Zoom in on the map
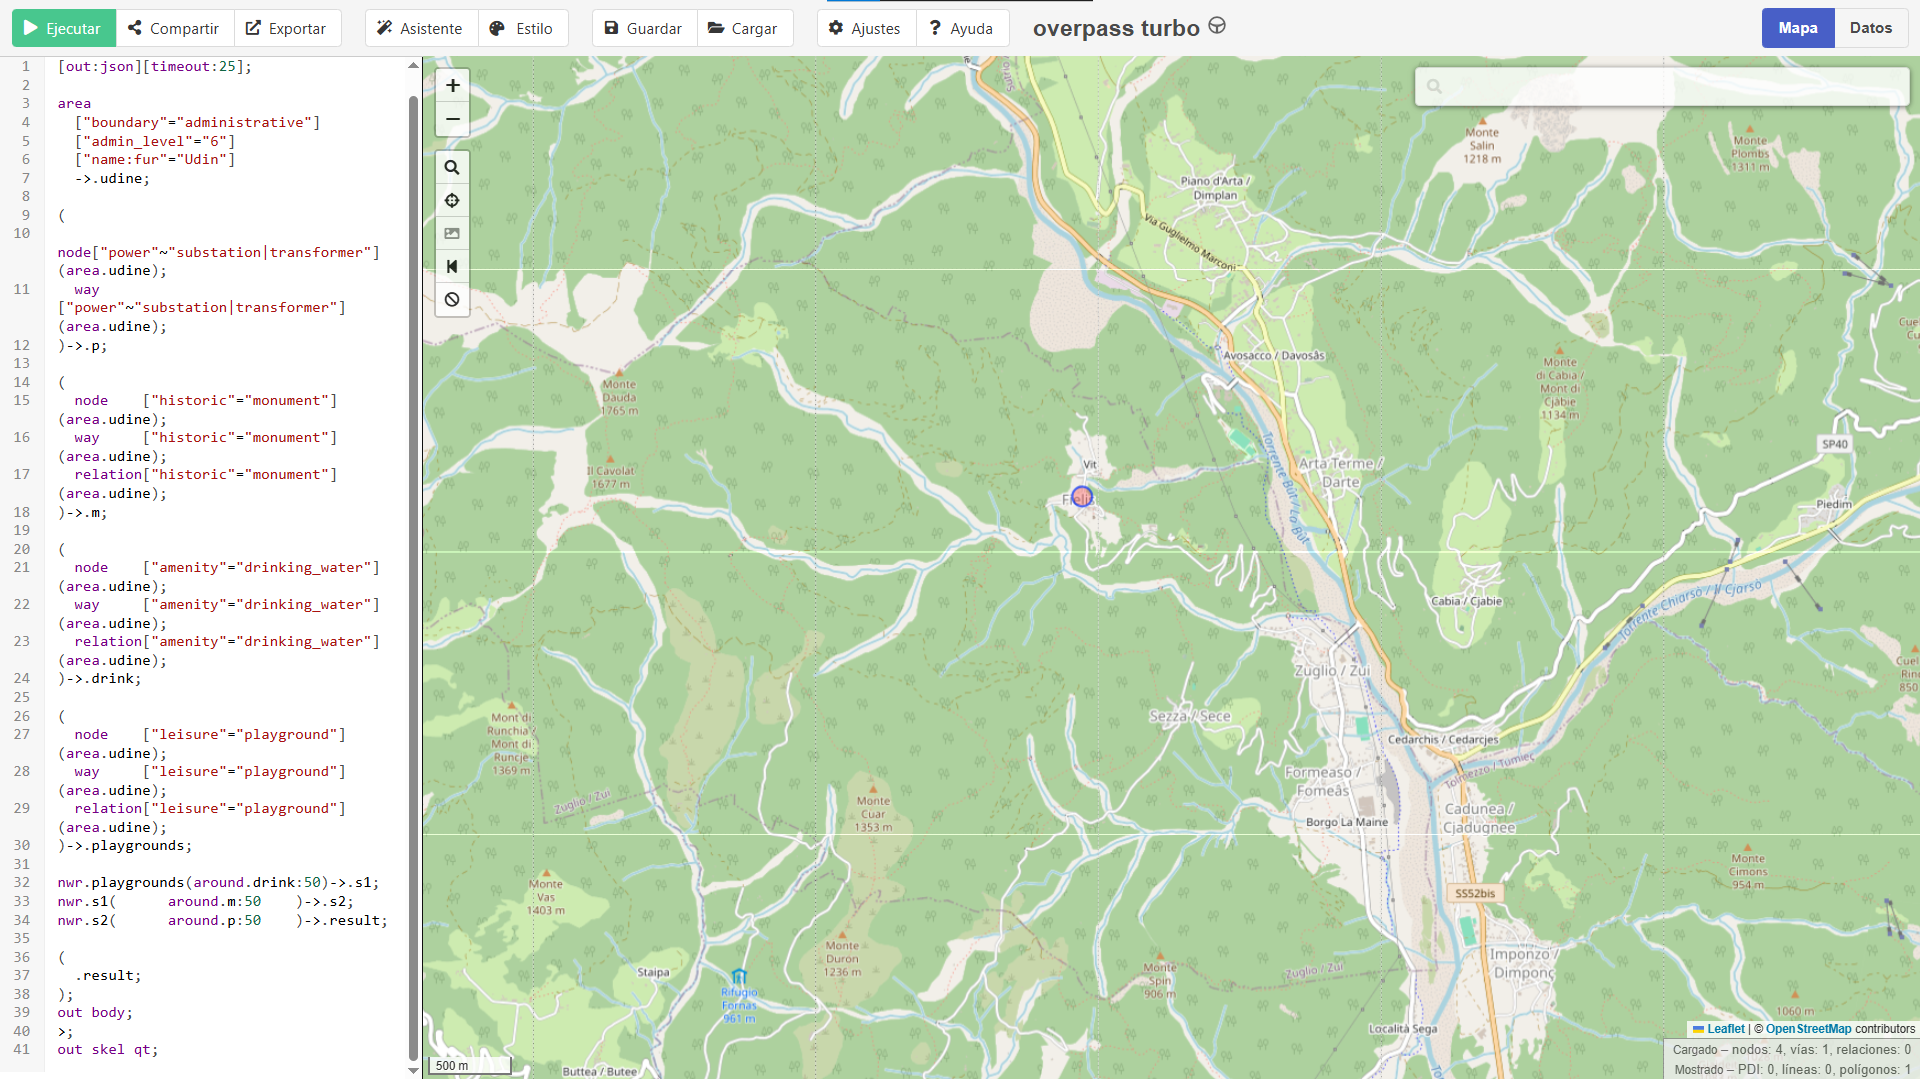This screenshot has width=1920, height=1080. [x=452, y=86]
